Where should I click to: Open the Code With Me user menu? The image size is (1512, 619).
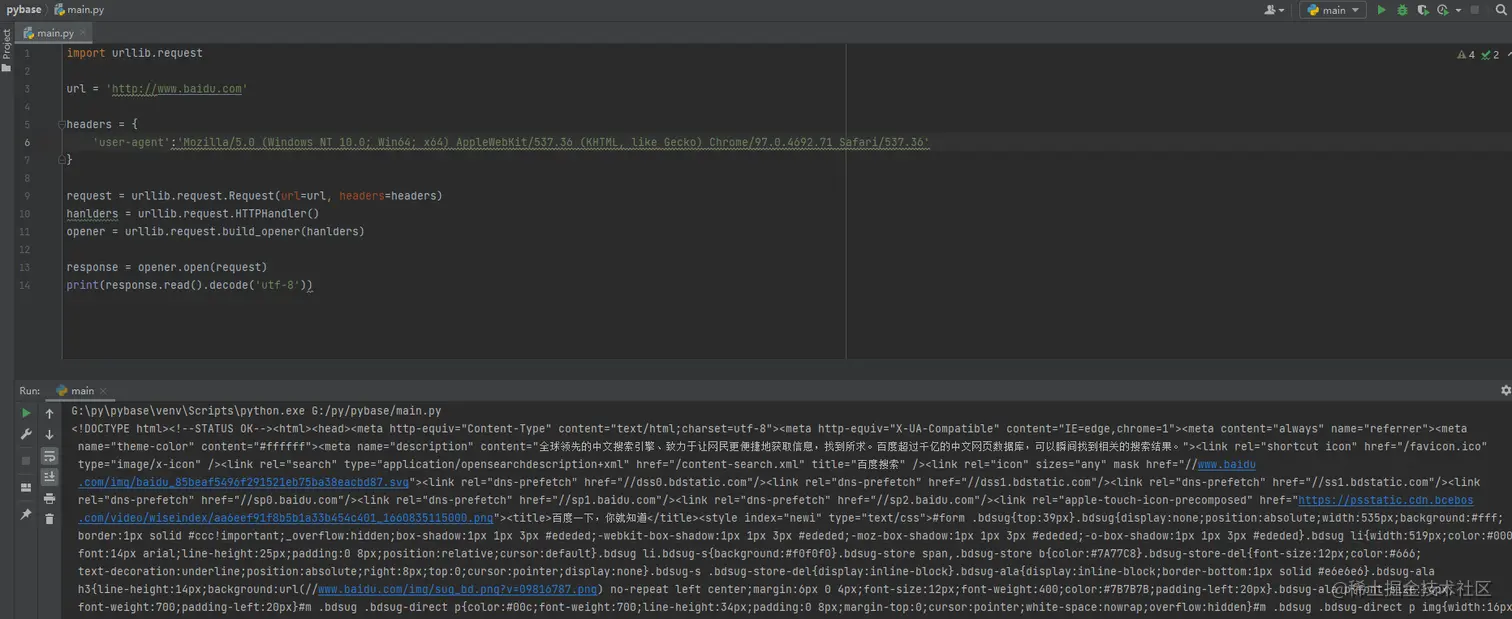[1274, 10]
